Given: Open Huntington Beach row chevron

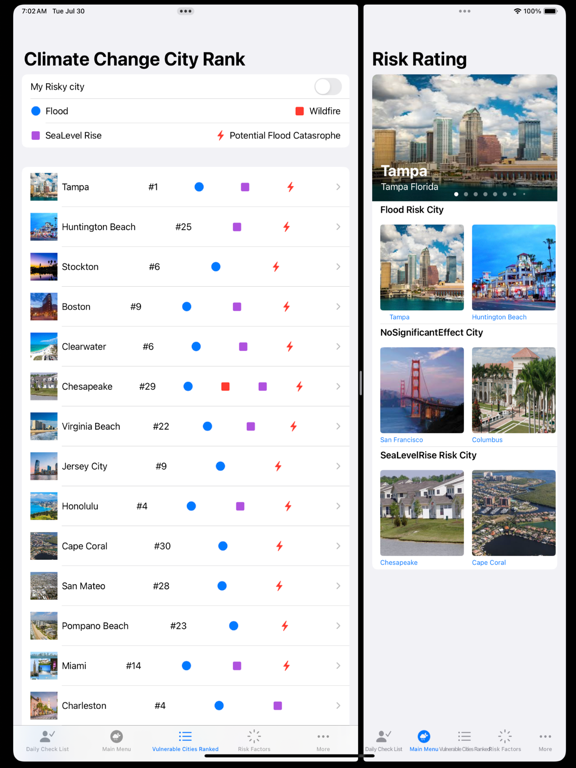Looking at the screenshot, I should tap(338, 227).
